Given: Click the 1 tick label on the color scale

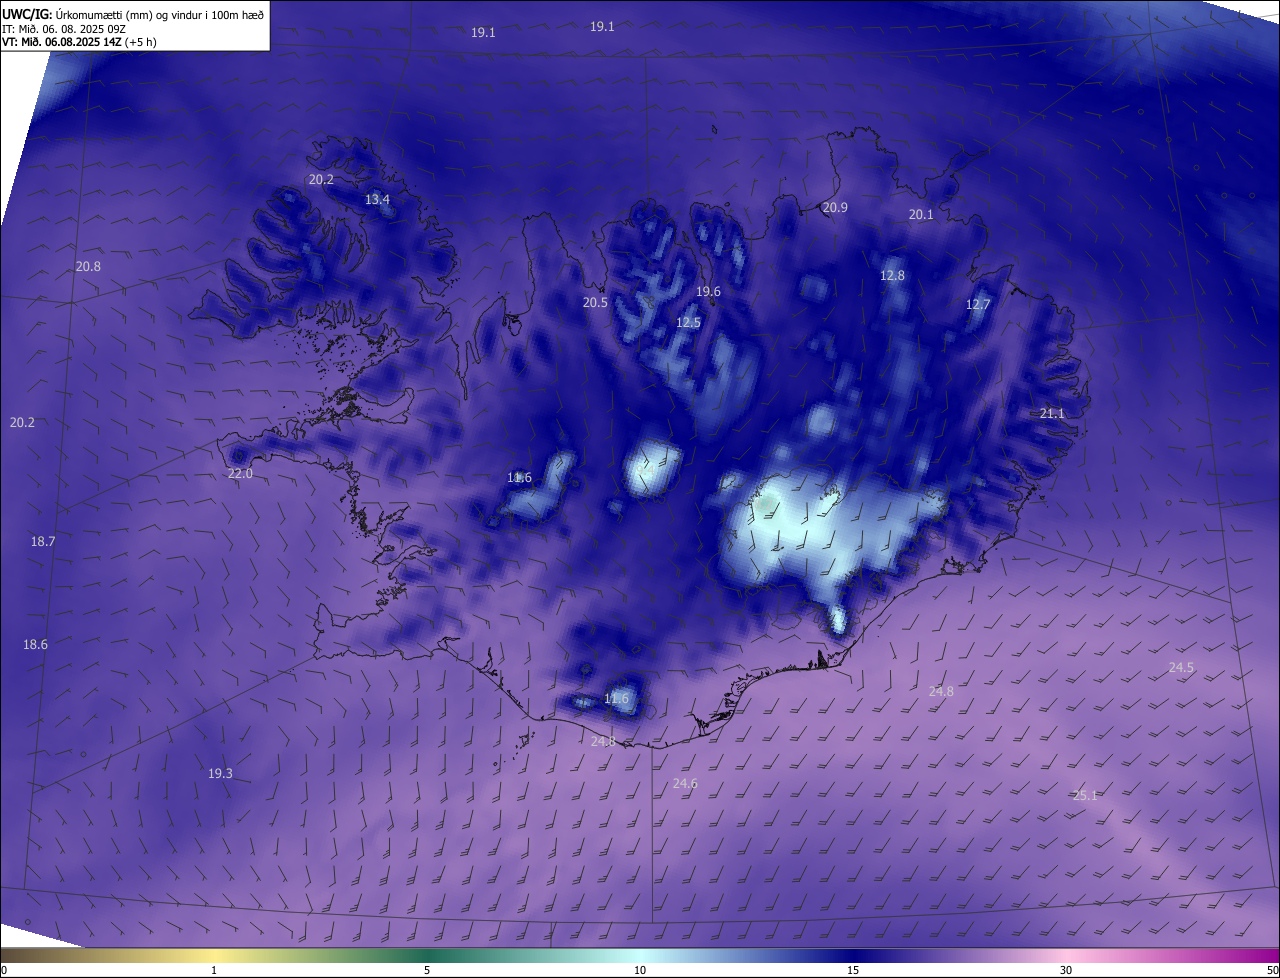Looking at the screenshot, I should (x=214, y=970).
